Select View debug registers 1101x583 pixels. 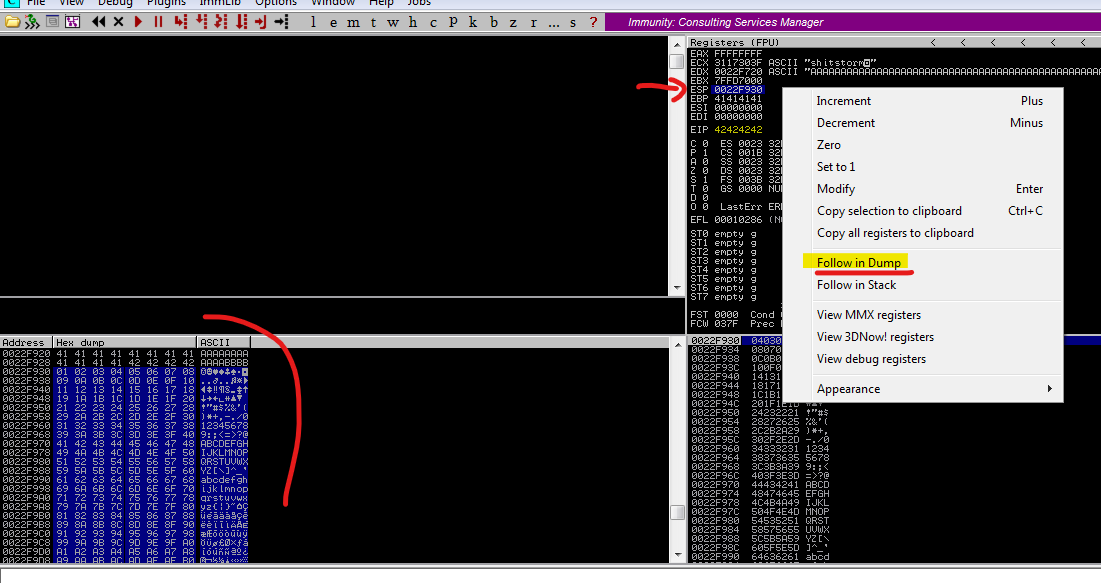point(923,359)
